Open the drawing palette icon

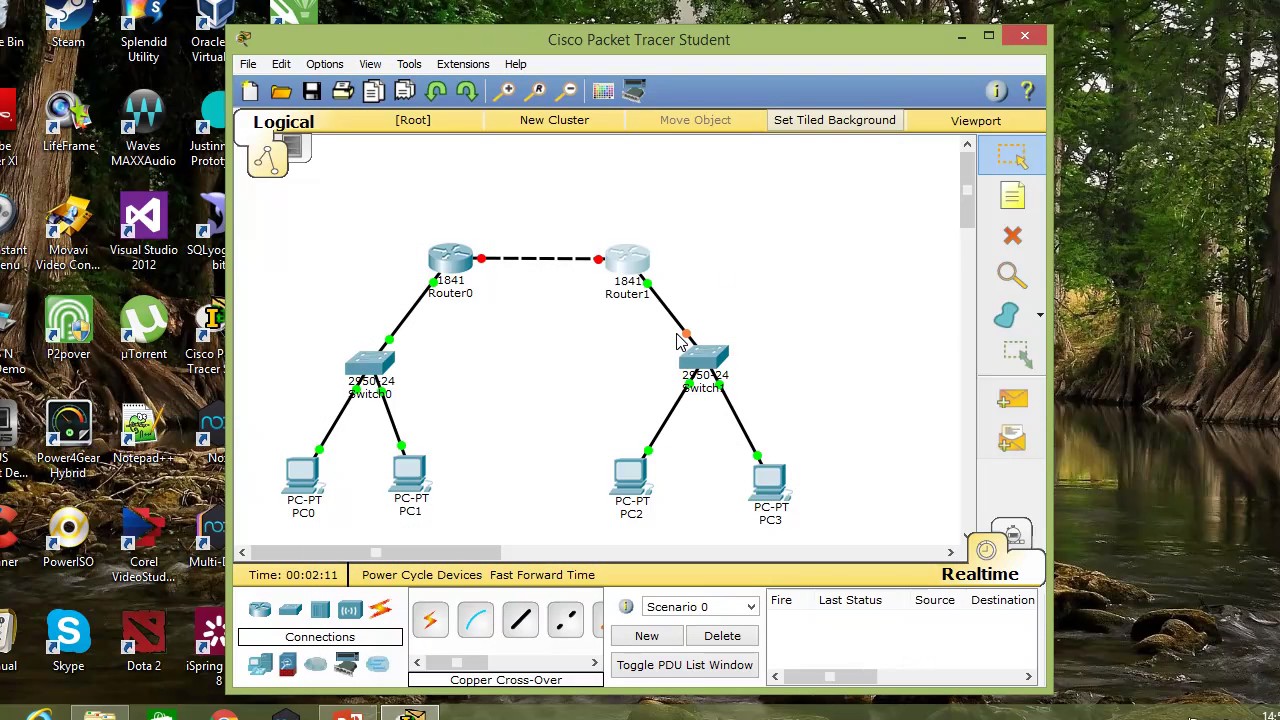(x=603, y=92)
